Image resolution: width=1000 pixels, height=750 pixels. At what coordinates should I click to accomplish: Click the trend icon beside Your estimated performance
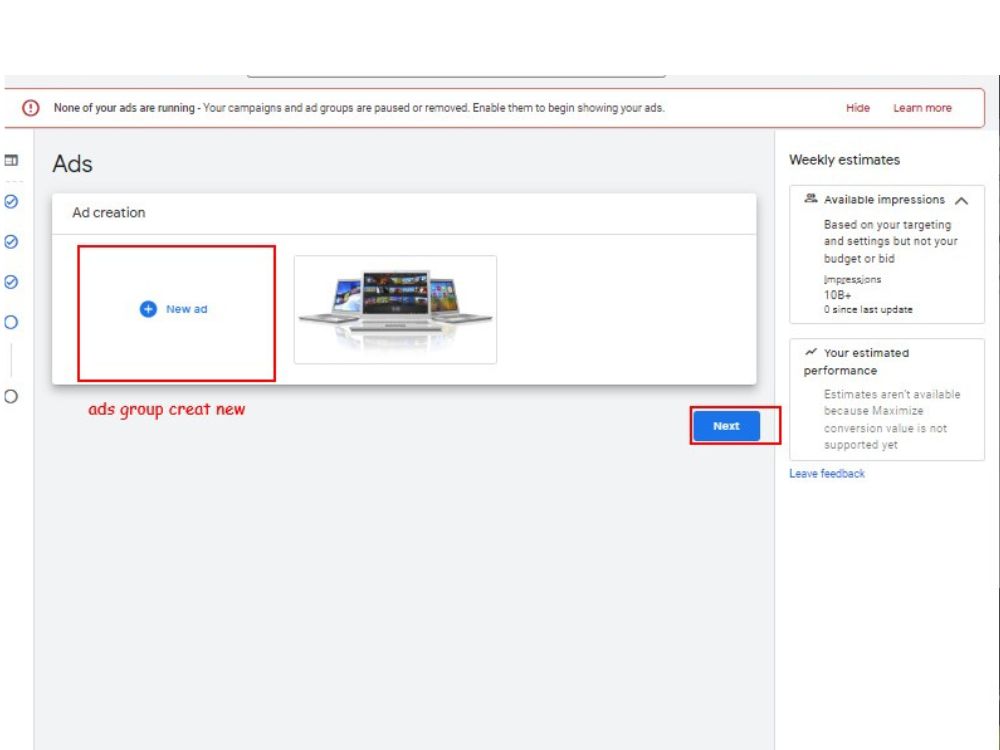coord(811,352)
